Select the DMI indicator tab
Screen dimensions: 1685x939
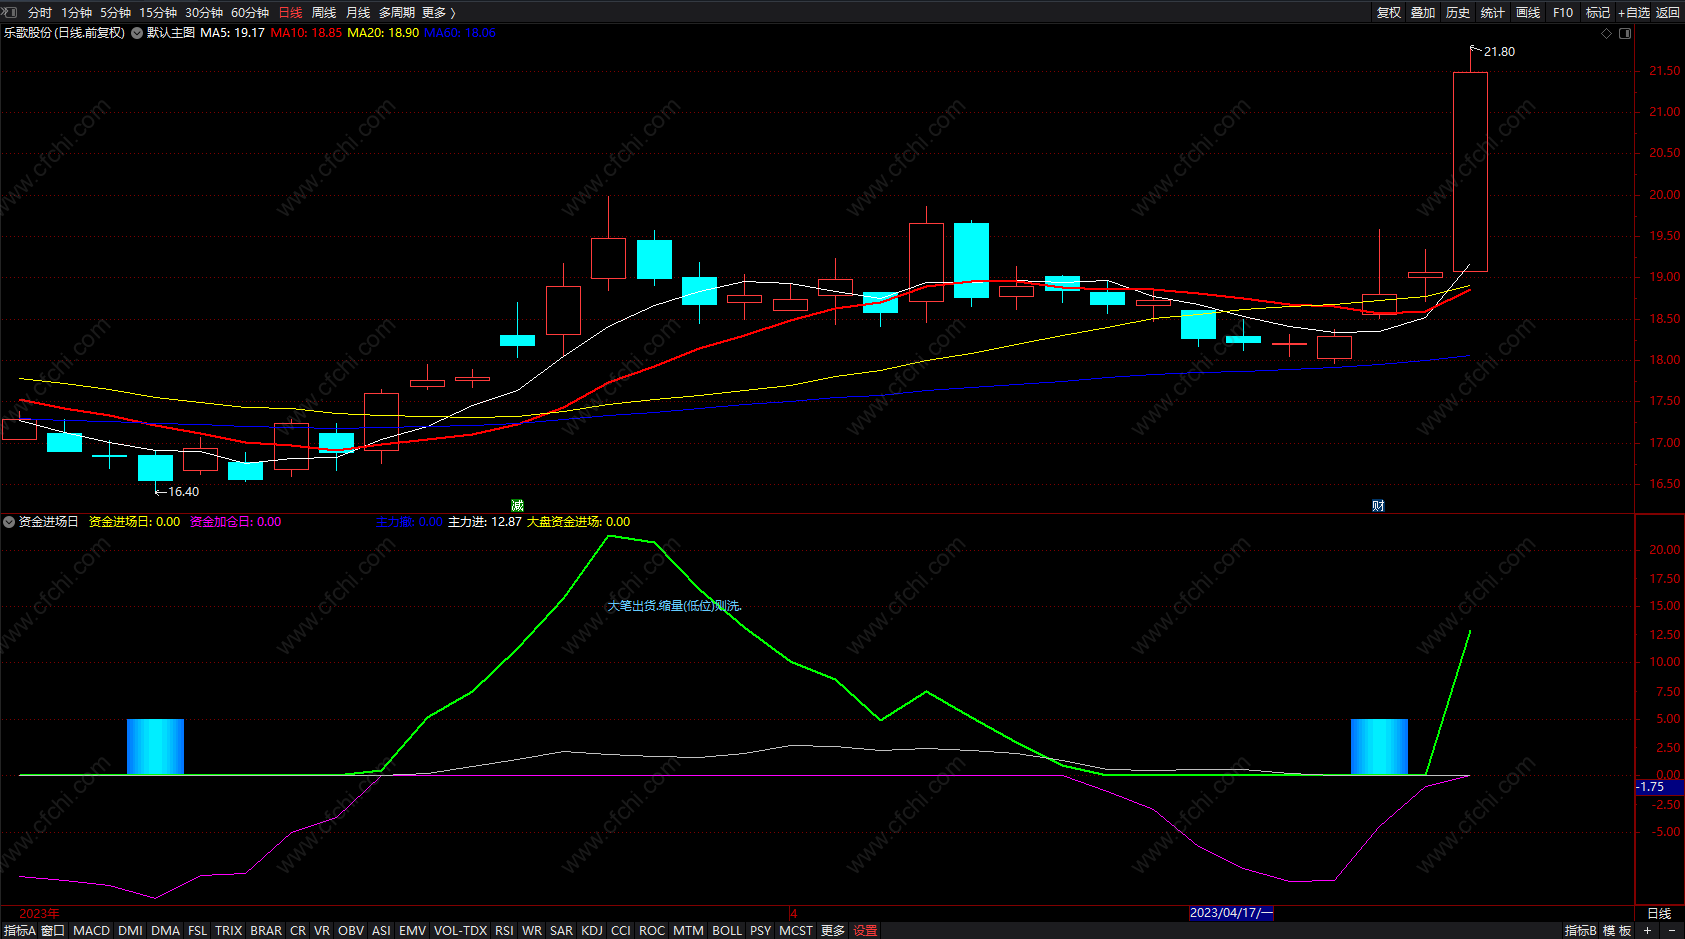click(x=130, y=930)
